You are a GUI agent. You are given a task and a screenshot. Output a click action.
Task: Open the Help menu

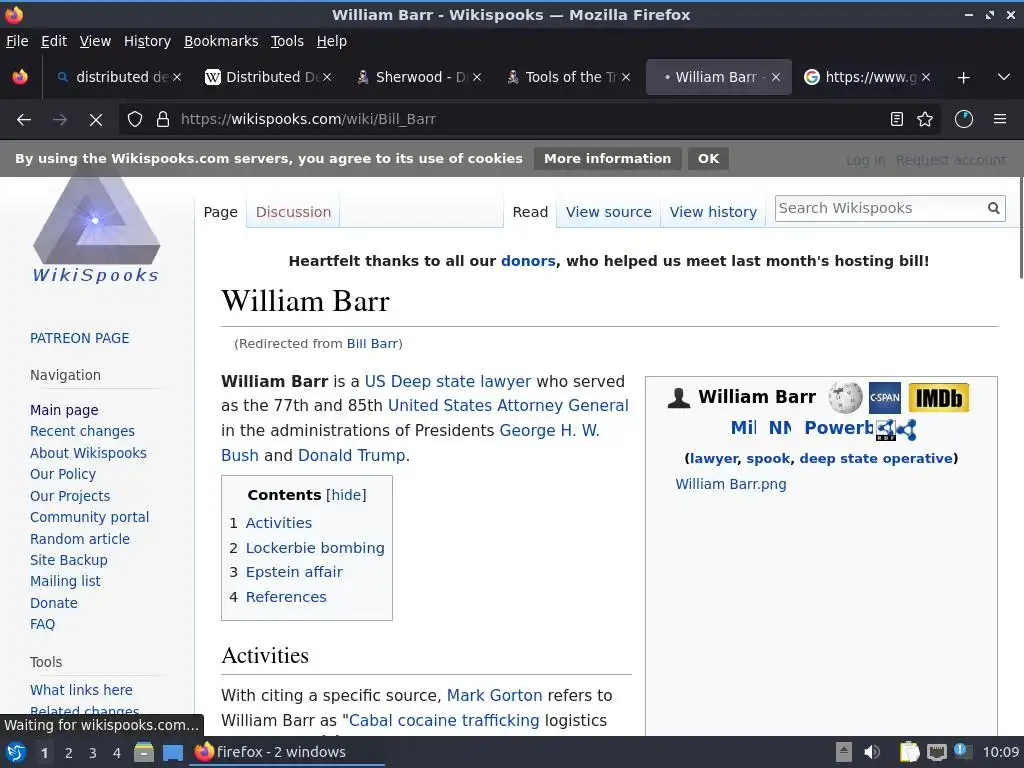[332, 41]
